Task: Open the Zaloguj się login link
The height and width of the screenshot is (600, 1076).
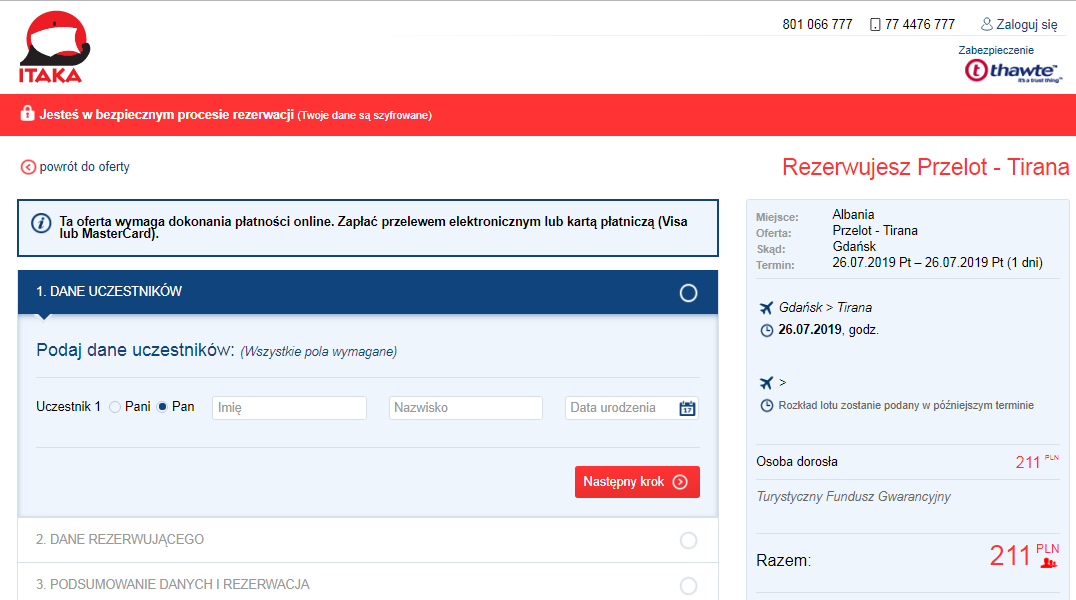Action: click(x=1027, y=25)
